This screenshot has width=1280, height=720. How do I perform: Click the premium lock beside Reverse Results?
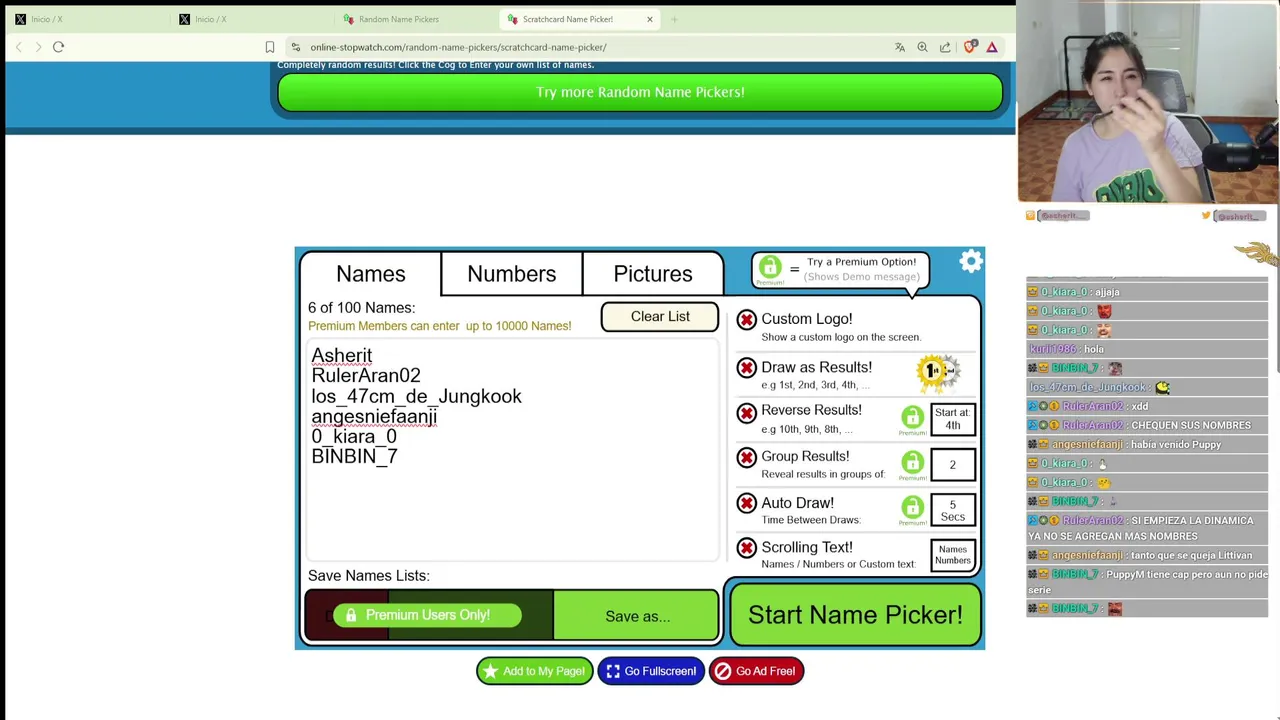912,417
